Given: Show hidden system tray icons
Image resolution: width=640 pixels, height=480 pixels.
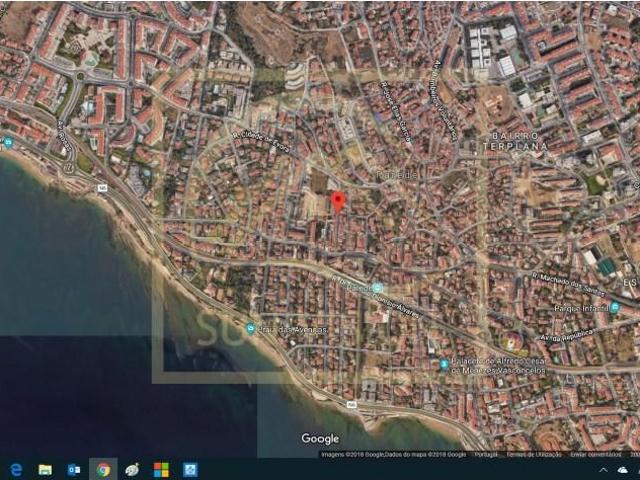Looking at the screenshot, I should [x=603, y=470].
